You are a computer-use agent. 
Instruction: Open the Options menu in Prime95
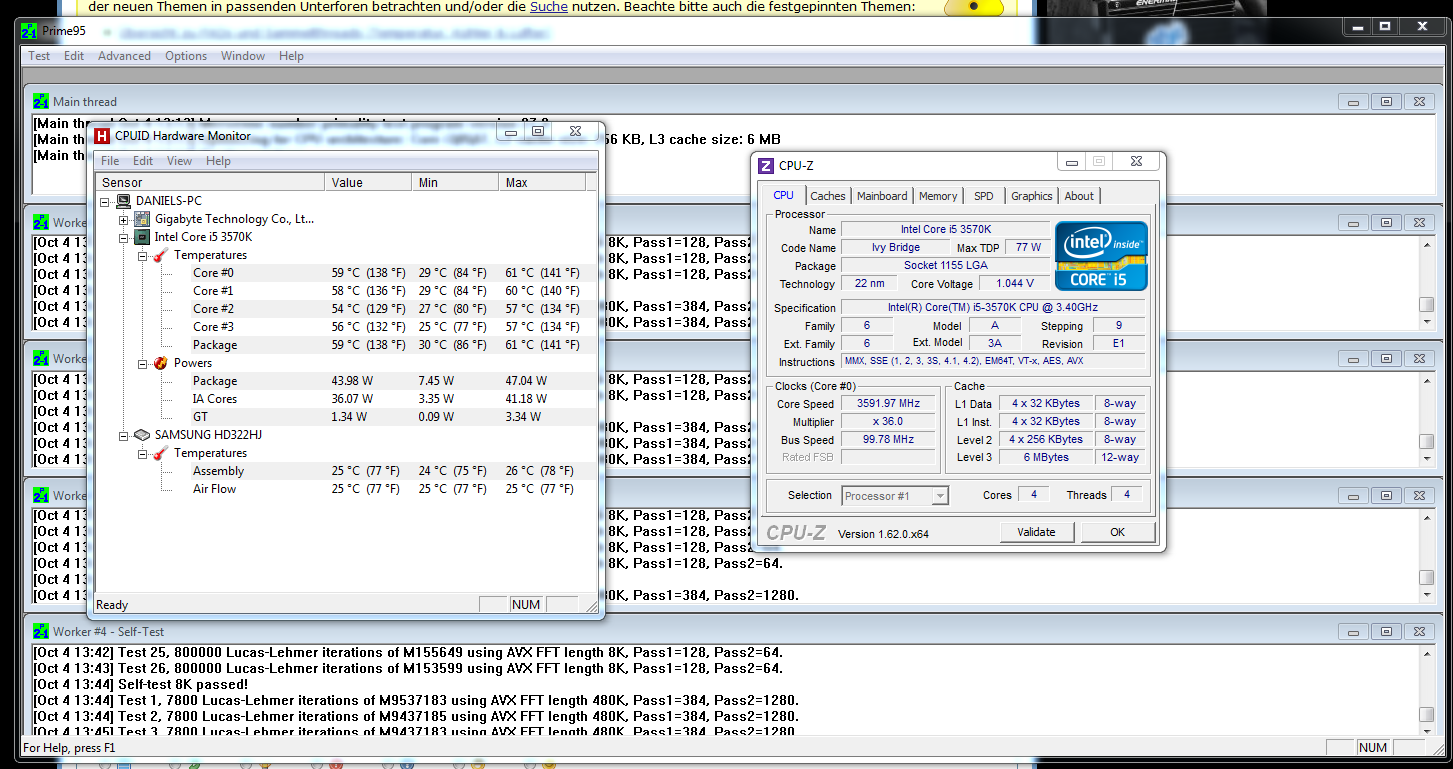[x=186, y=56]
